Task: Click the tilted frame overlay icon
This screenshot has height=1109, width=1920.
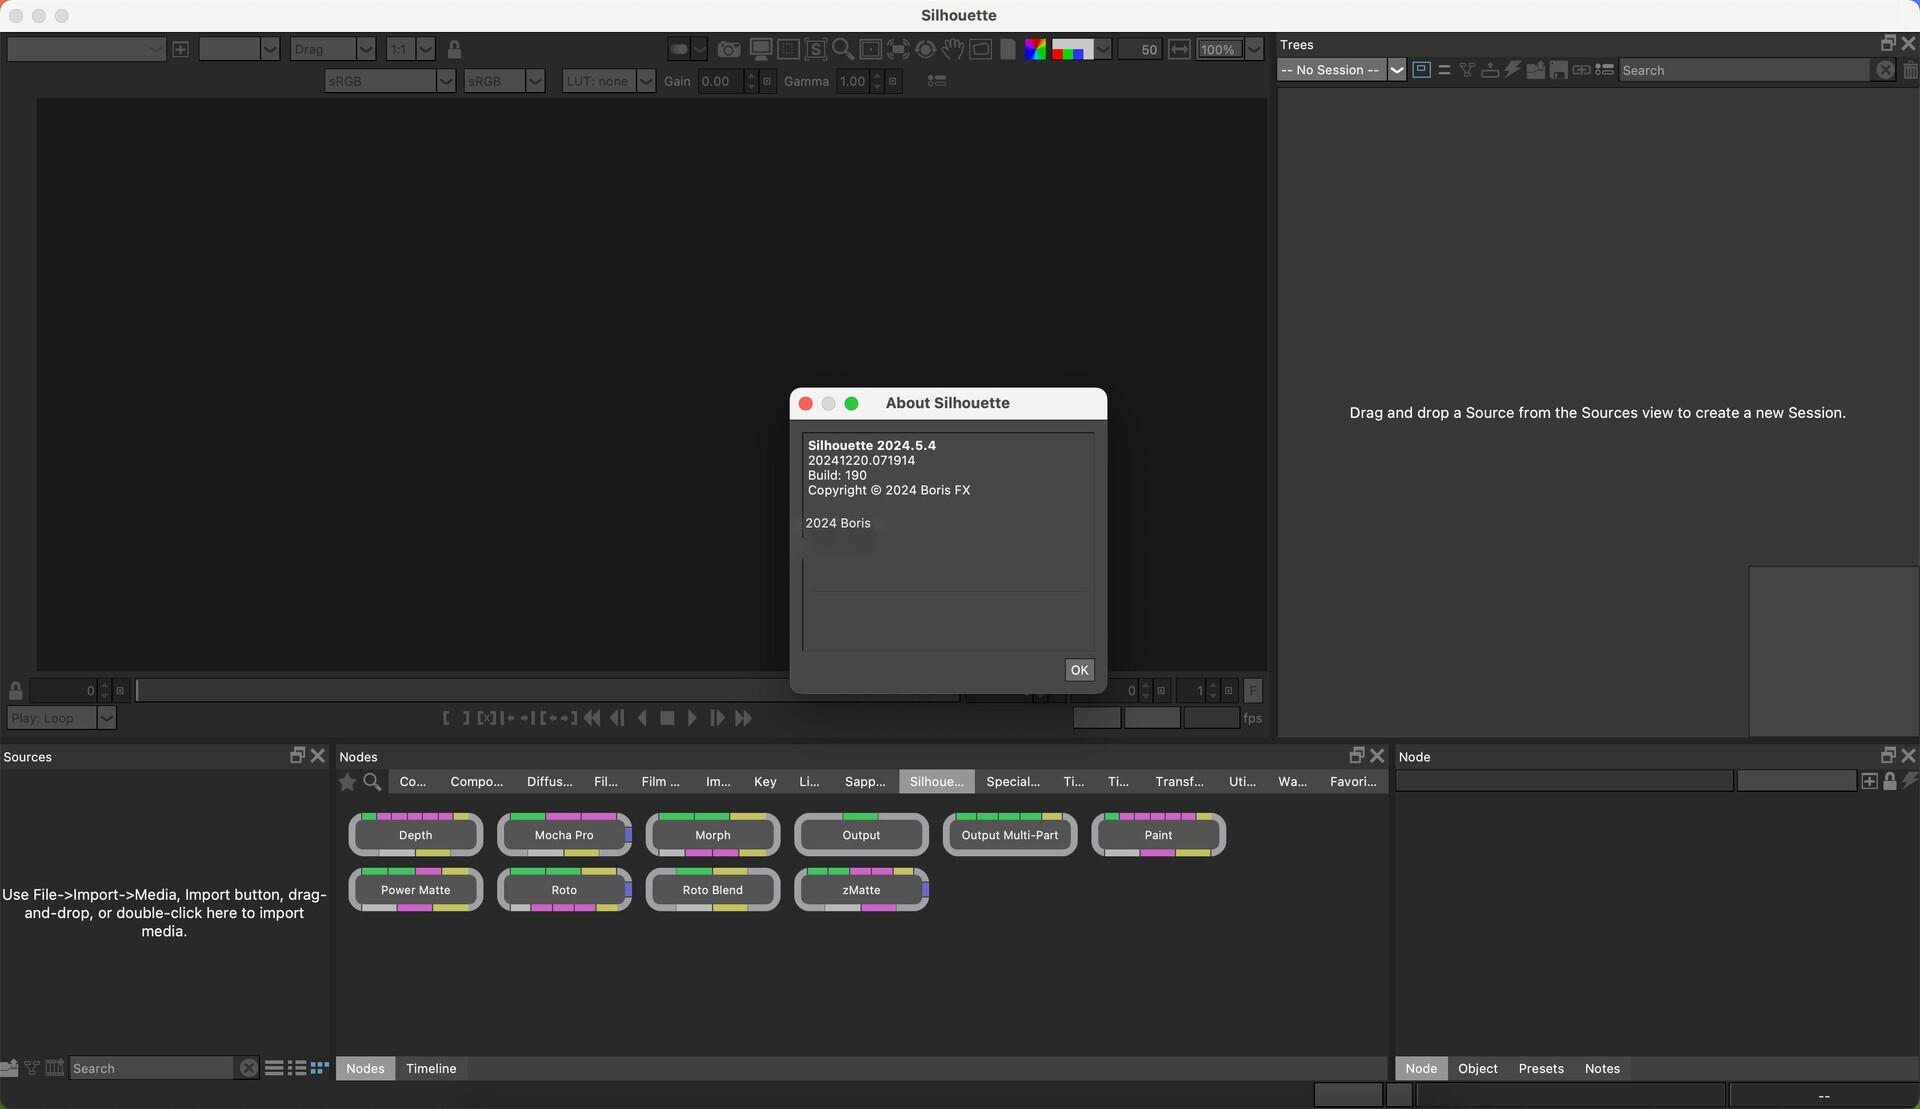Action: tap(981, 49)
